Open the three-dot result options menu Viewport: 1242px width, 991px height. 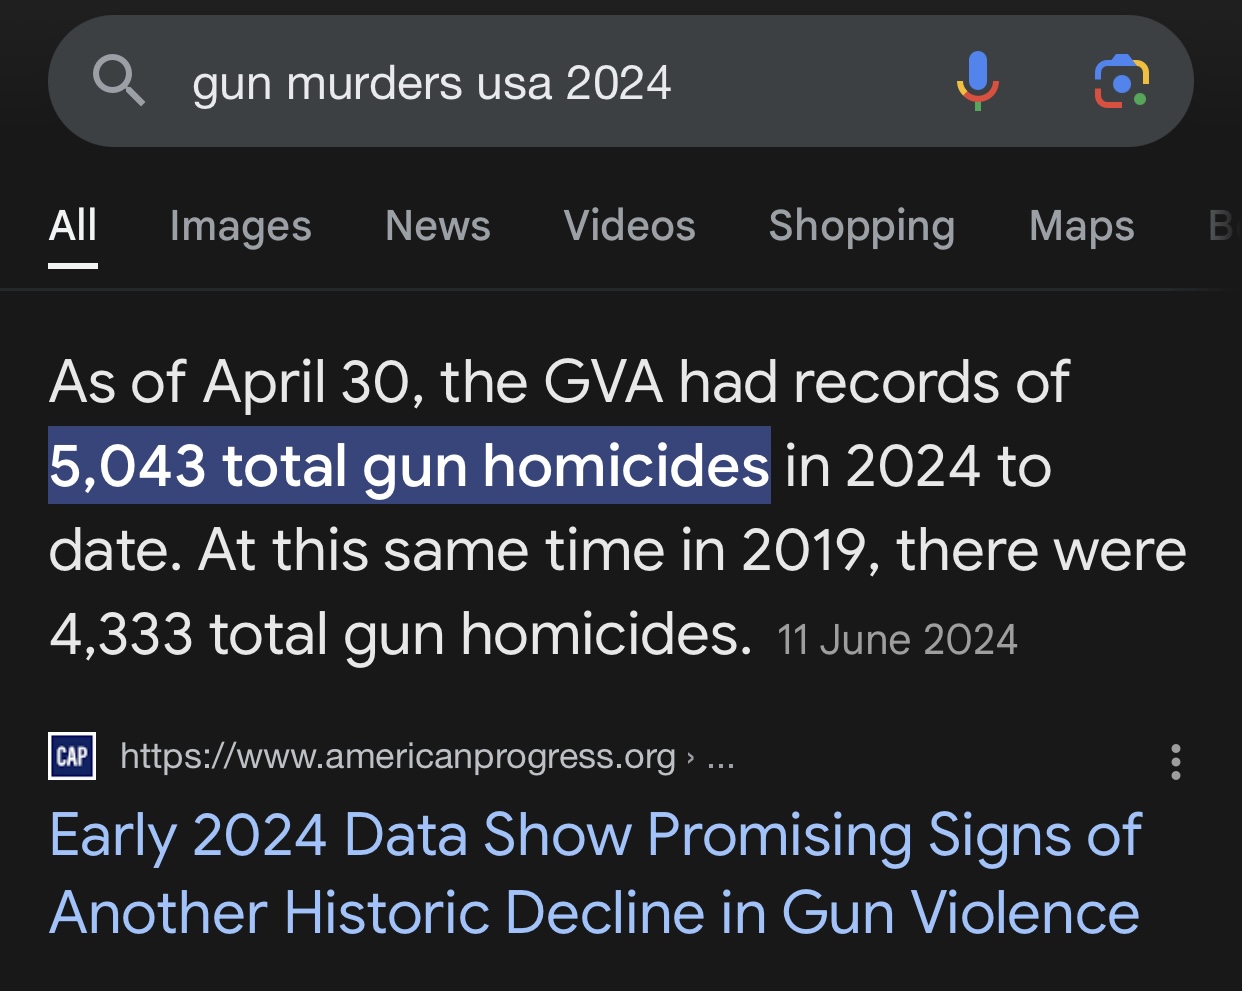tap(1176, 762)
